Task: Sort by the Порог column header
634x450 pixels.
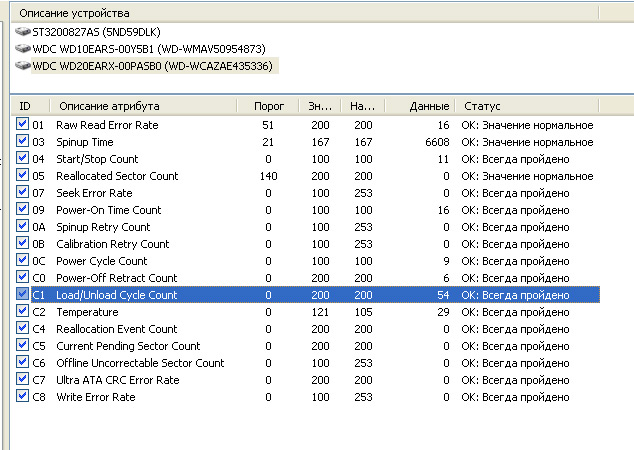Action: 268,106
